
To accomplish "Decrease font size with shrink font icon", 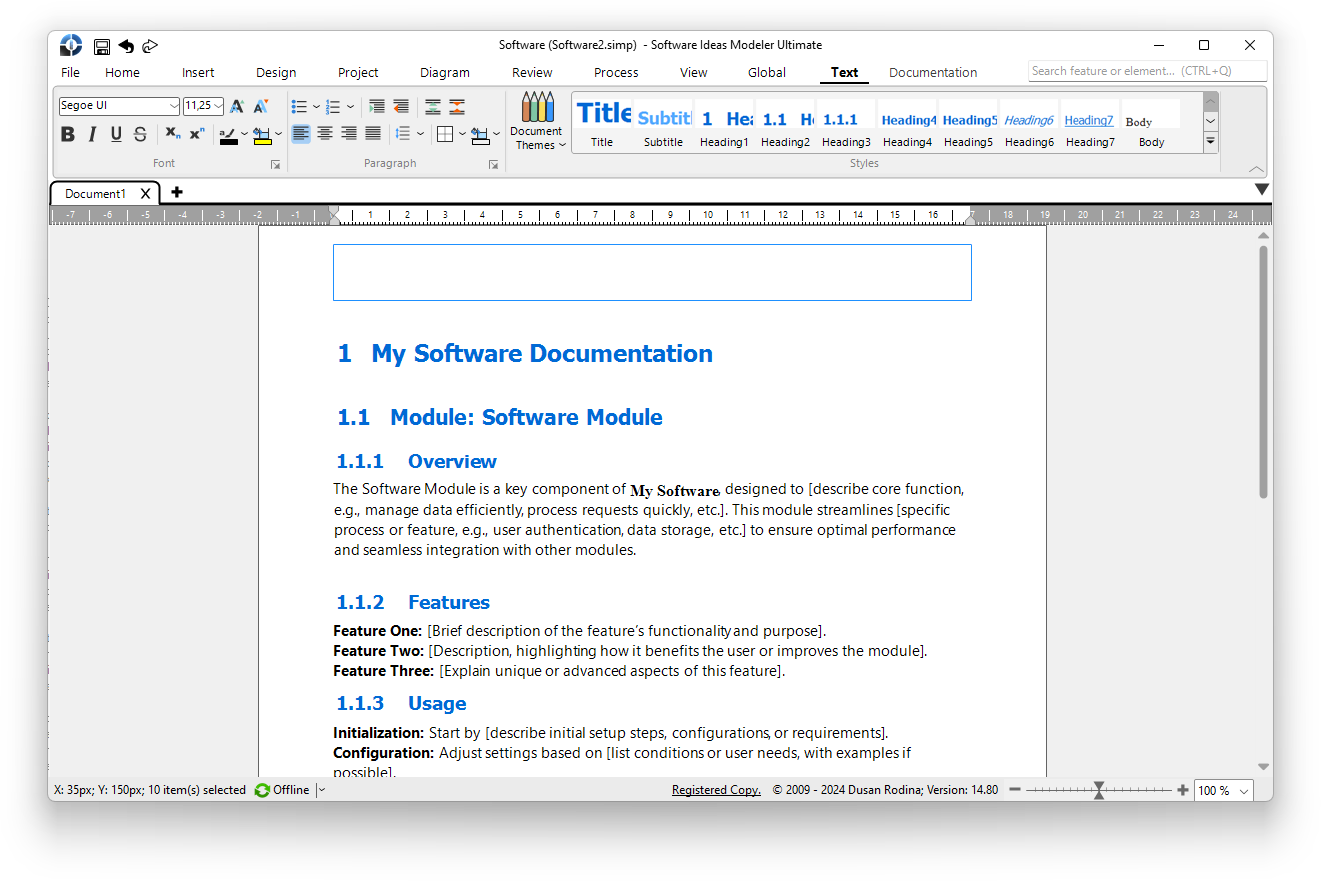I will click(x=260, y=106).
